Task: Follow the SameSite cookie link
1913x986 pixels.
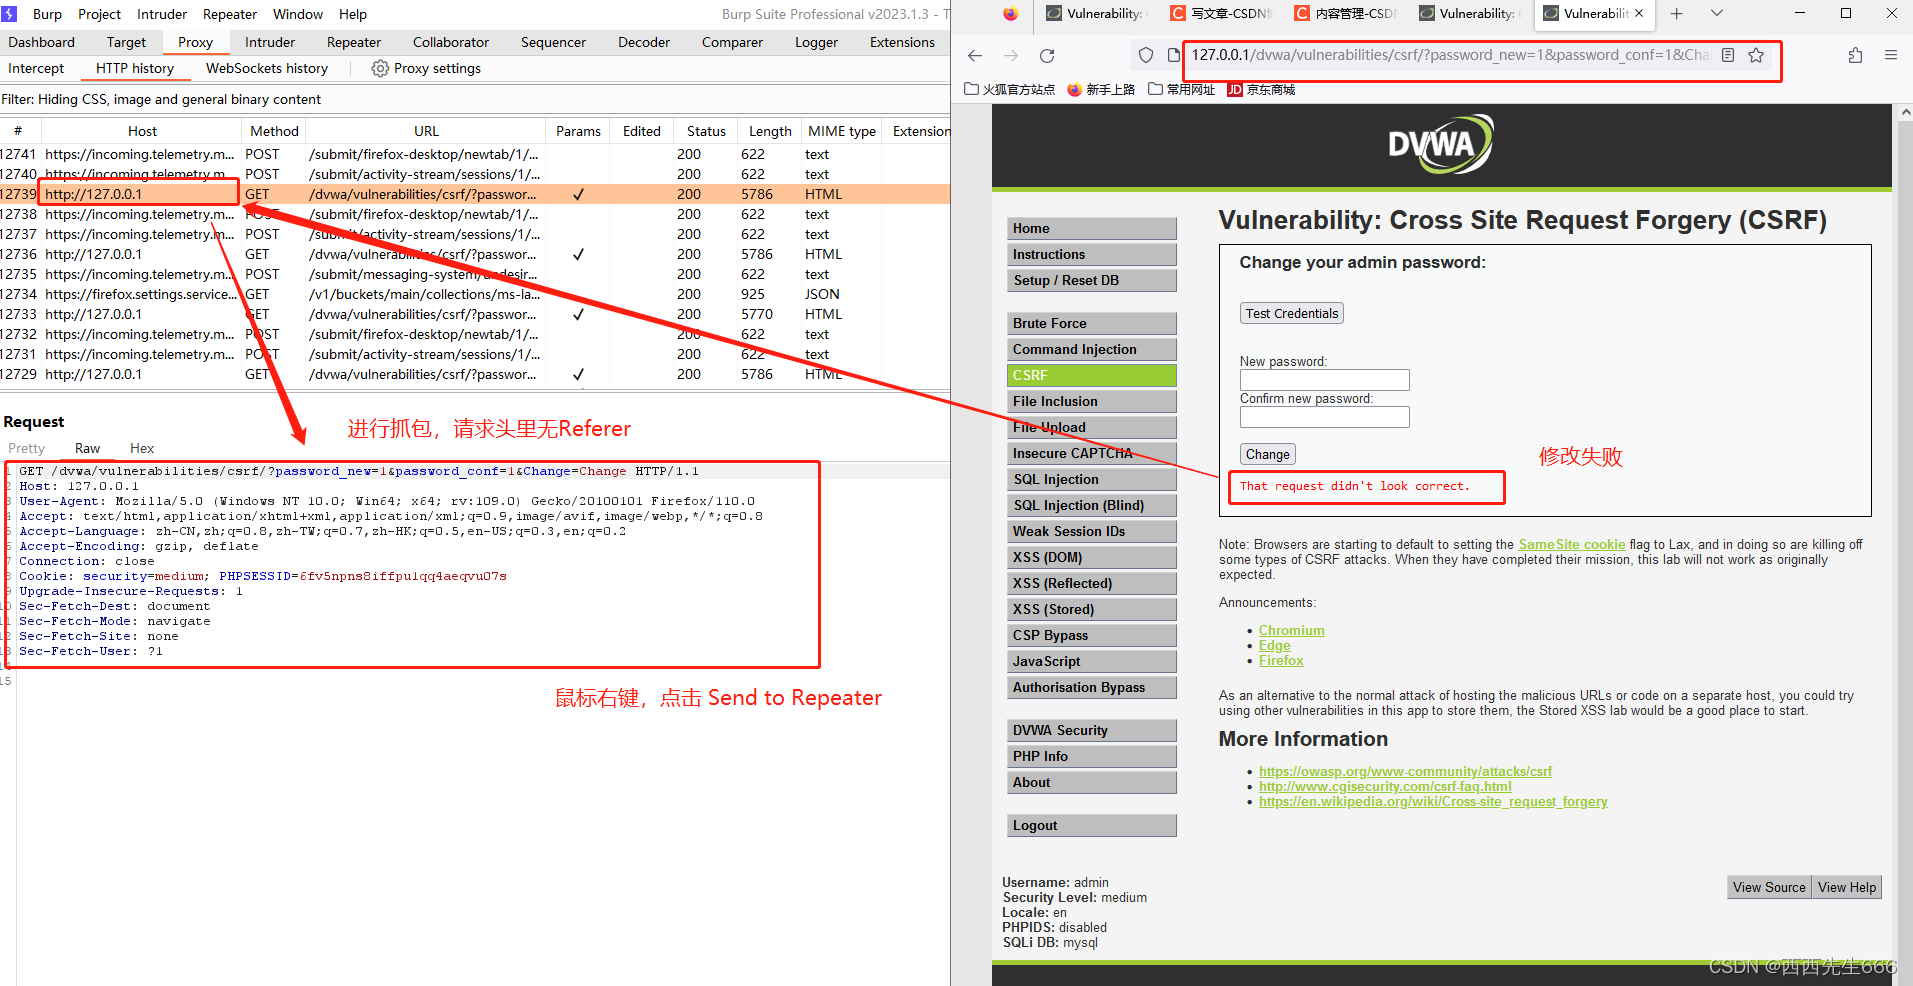Action: pyautogui.click(x=1571, y=545)
